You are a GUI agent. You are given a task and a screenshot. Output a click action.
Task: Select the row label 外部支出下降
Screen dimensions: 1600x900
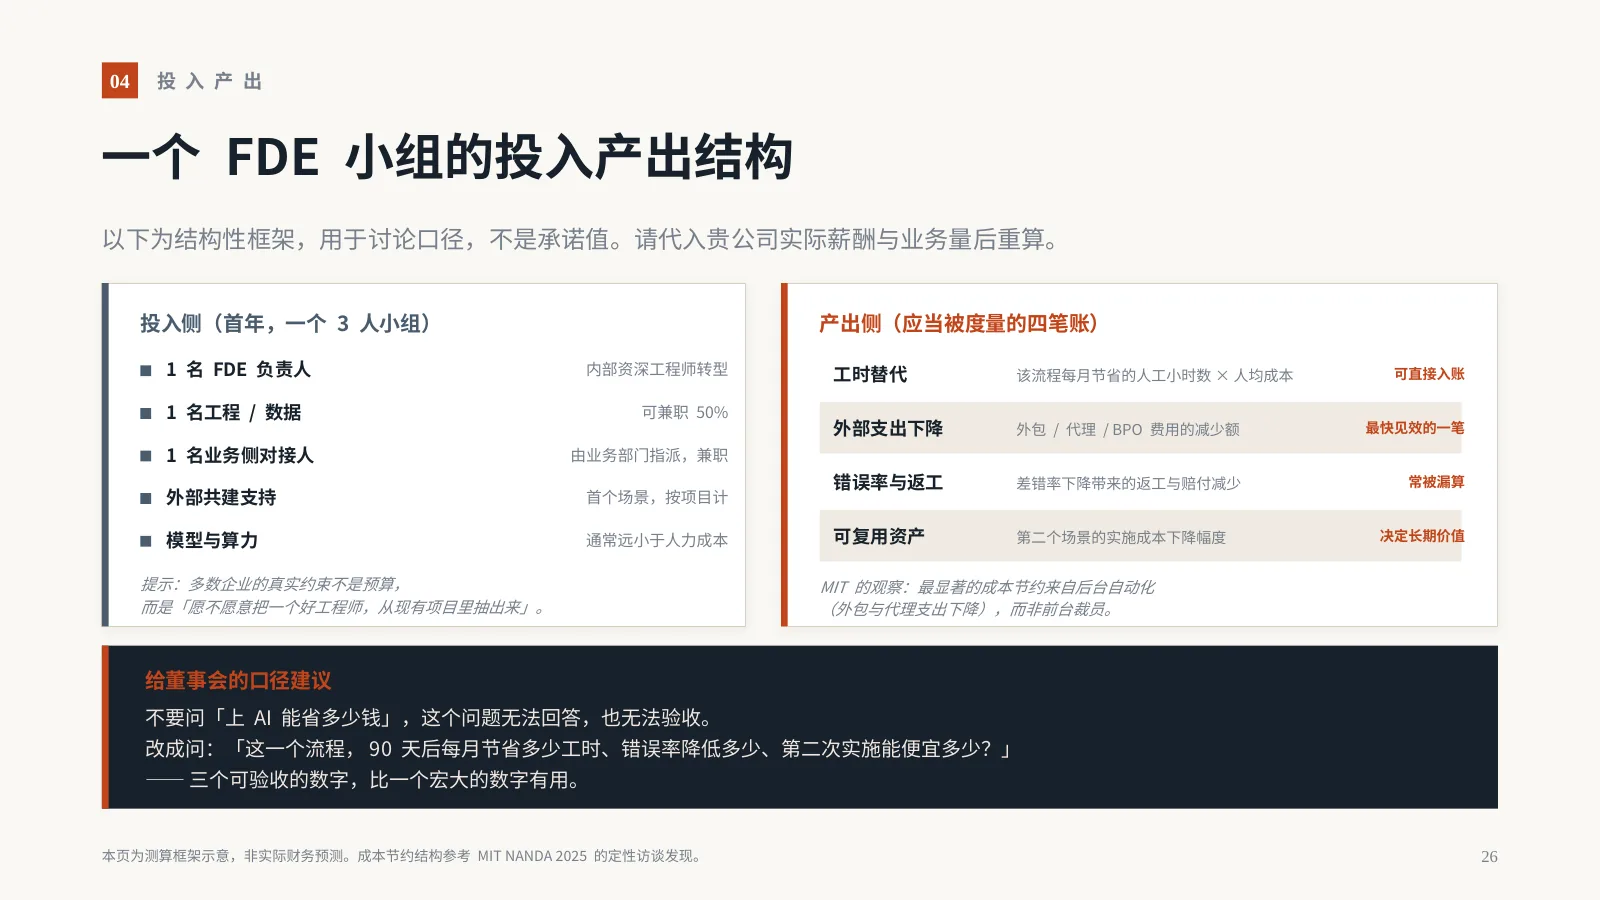(888, 429)
